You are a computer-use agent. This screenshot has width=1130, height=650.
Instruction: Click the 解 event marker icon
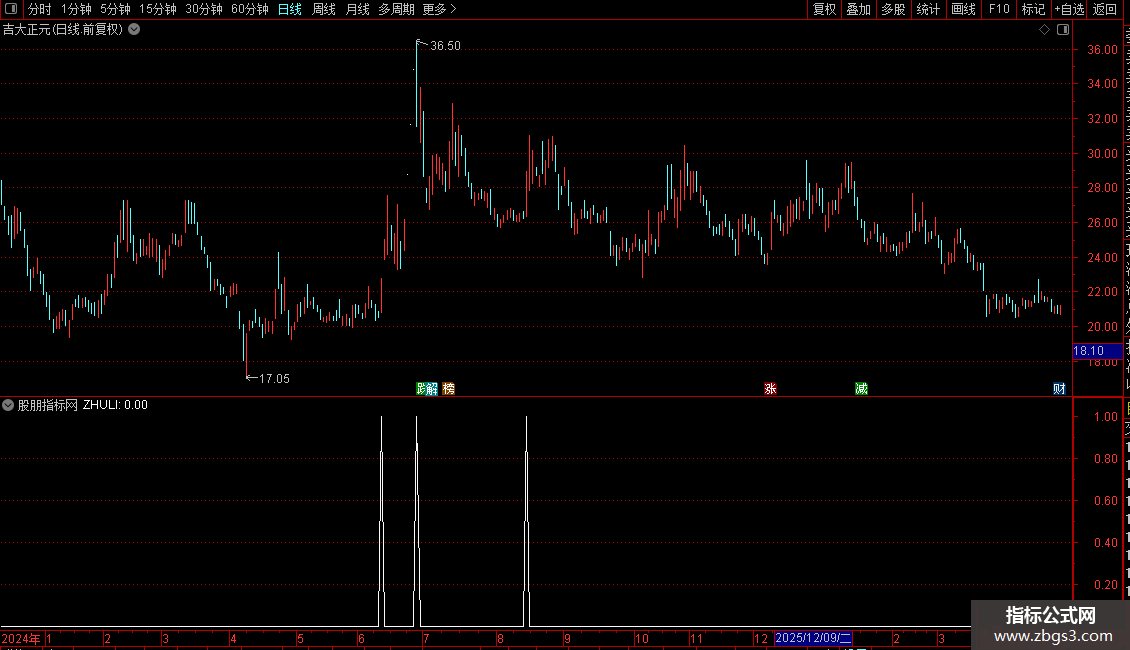pos(432,389)
